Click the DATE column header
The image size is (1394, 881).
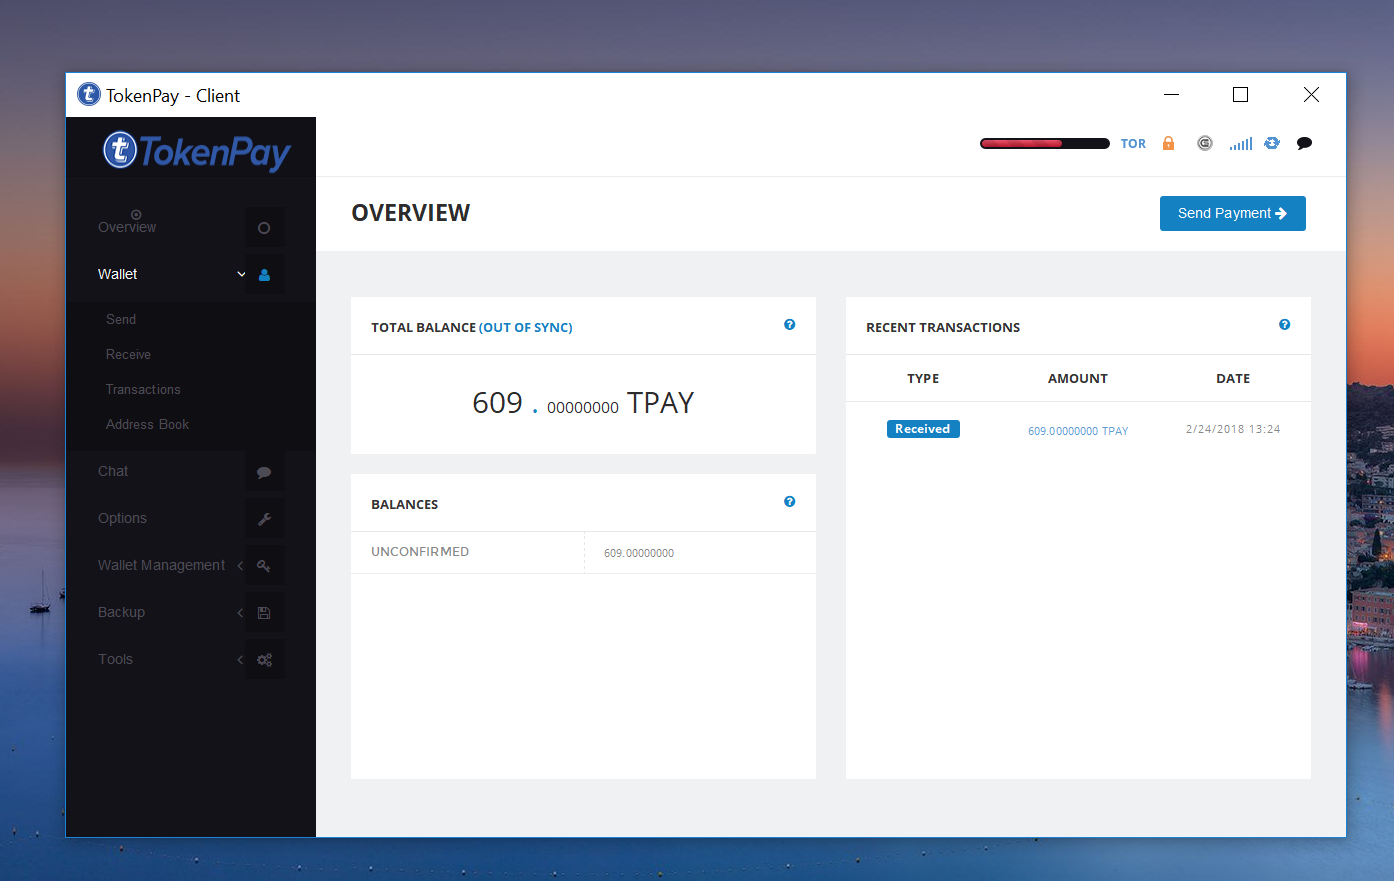[x=1233, y=378]
